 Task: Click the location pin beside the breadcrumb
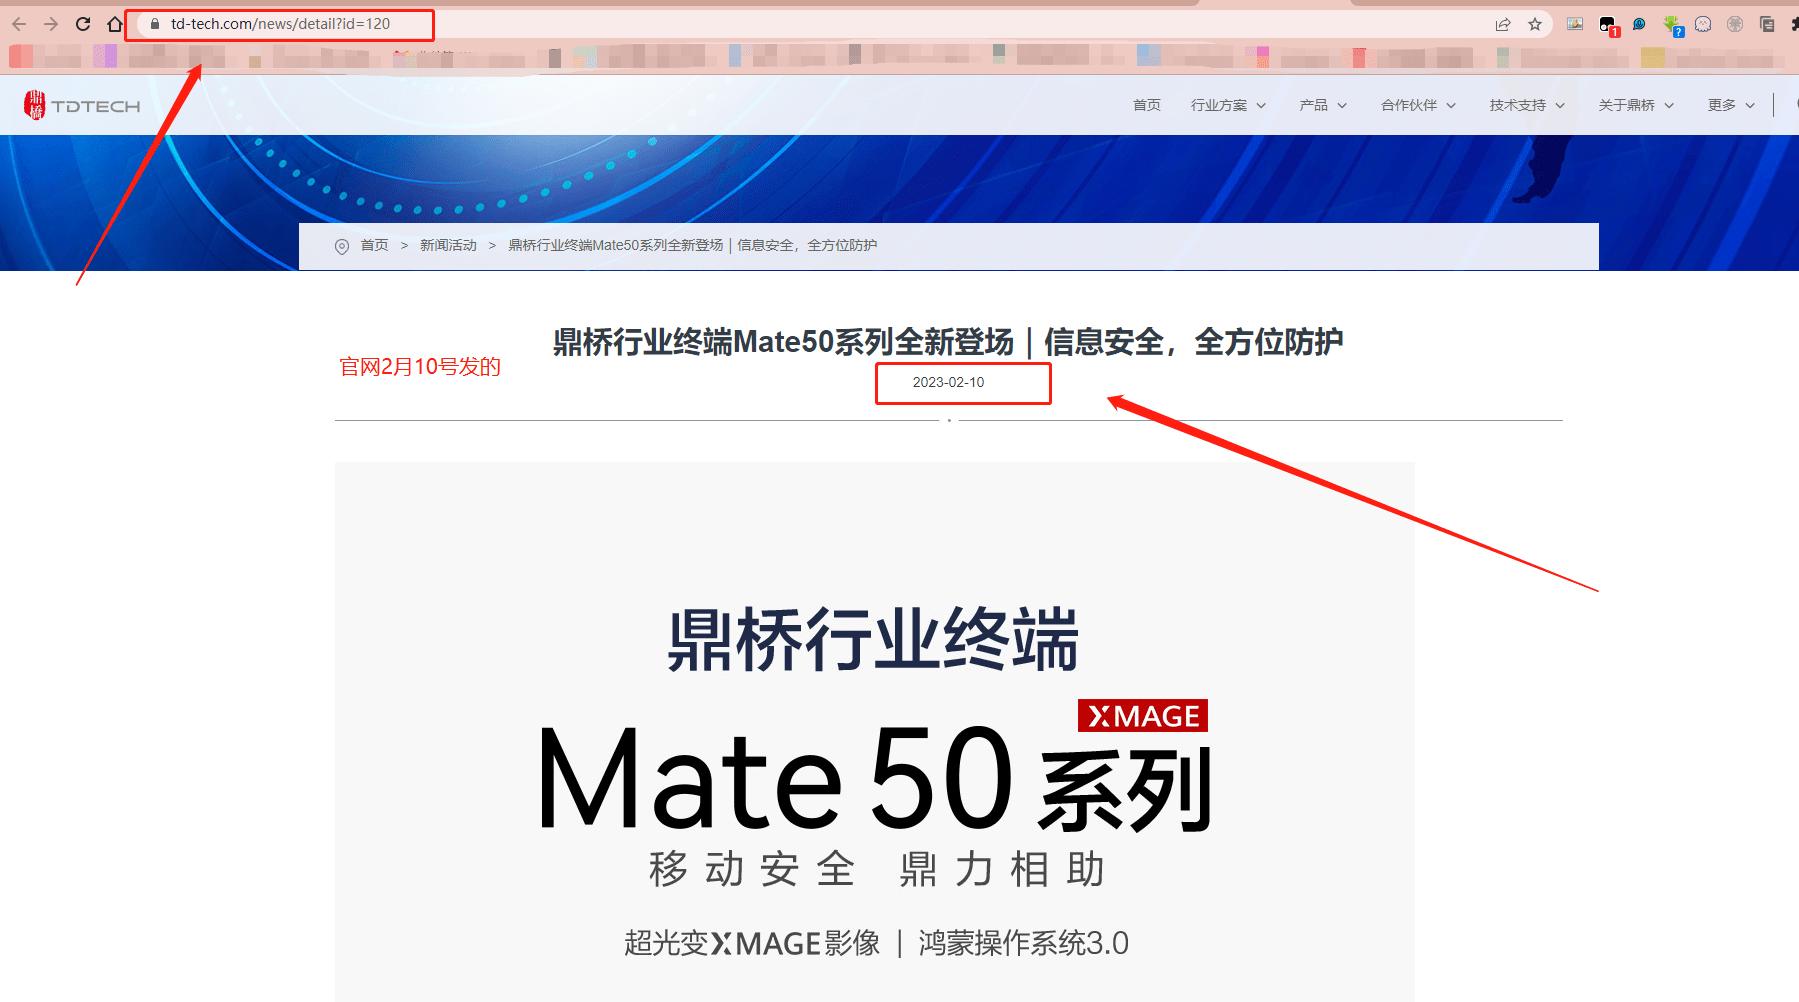(x=341, y=245)
